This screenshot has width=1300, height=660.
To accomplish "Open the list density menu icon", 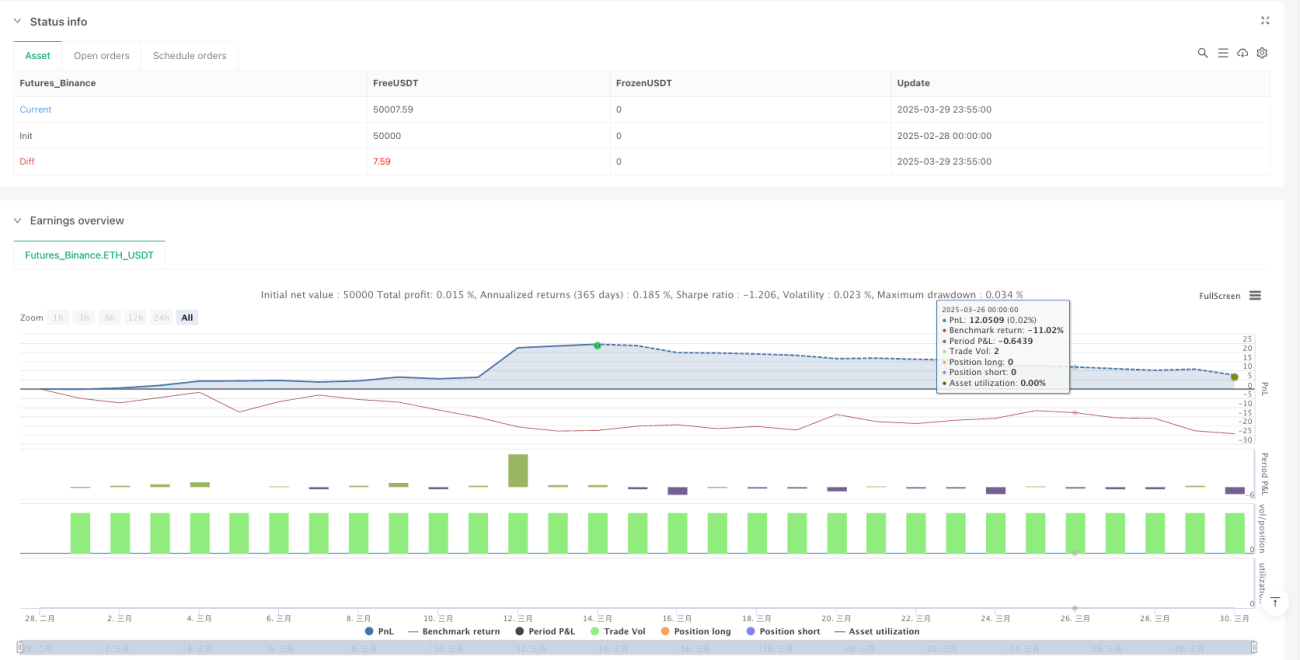I will pos(1223,53).
